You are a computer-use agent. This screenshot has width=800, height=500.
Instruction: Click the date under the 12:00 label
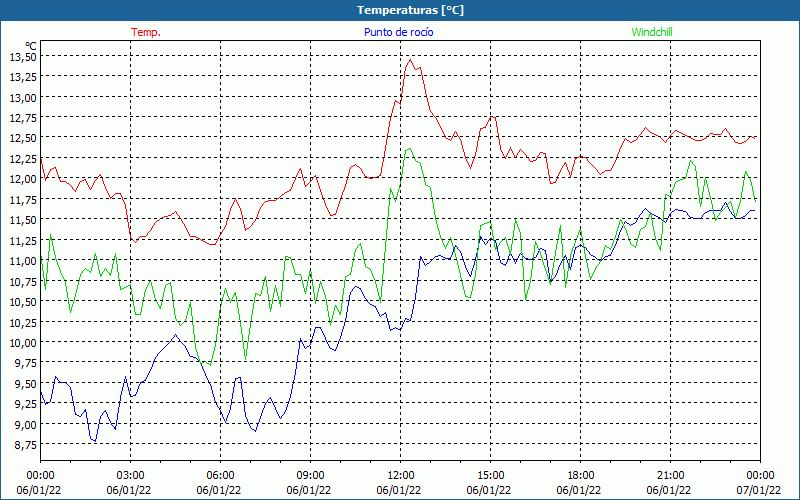click(399, 490)
